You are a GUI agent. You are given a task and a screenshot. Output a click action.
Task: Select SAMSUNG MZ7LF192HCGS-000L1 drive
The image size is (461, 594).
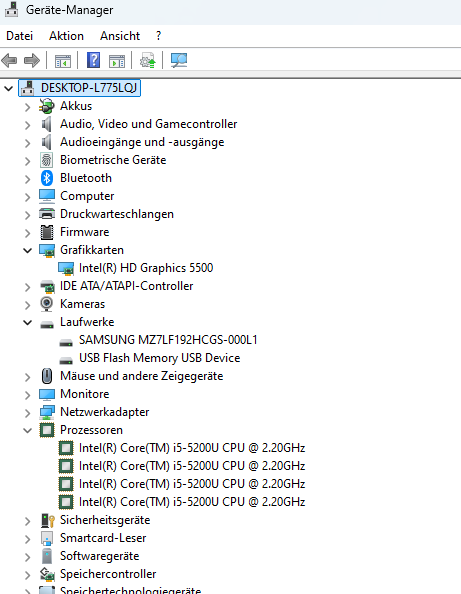click(168, 340)
